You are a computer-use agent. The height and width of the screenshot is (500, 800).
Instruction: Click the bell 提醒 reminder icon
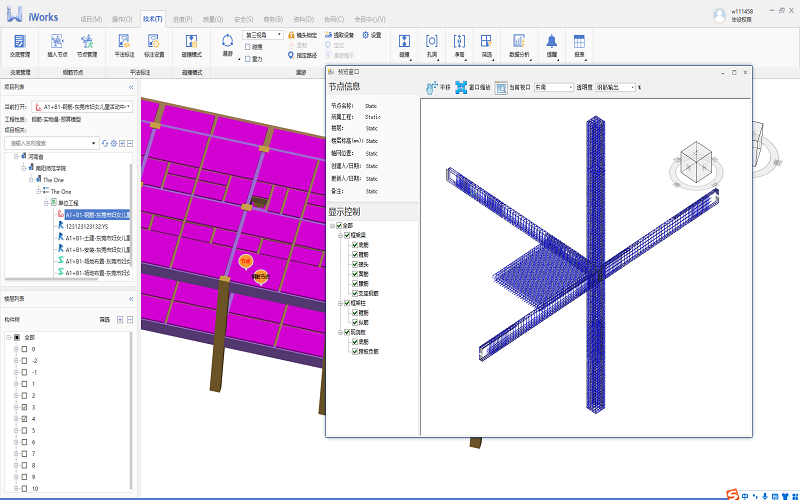pos(552,41)
